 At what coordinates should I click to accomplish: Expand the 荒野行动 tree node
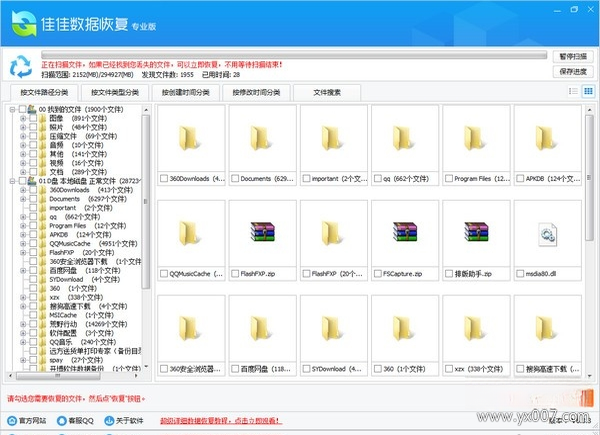(x=23, y=324)
